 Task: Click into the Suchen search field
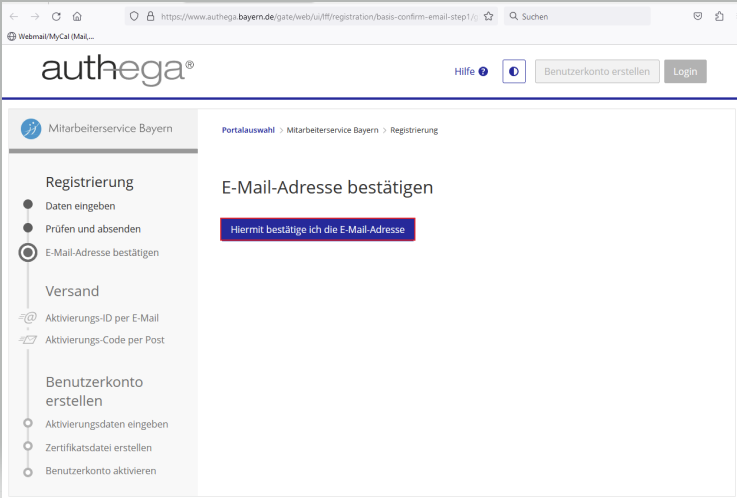(x=580, y=17)
